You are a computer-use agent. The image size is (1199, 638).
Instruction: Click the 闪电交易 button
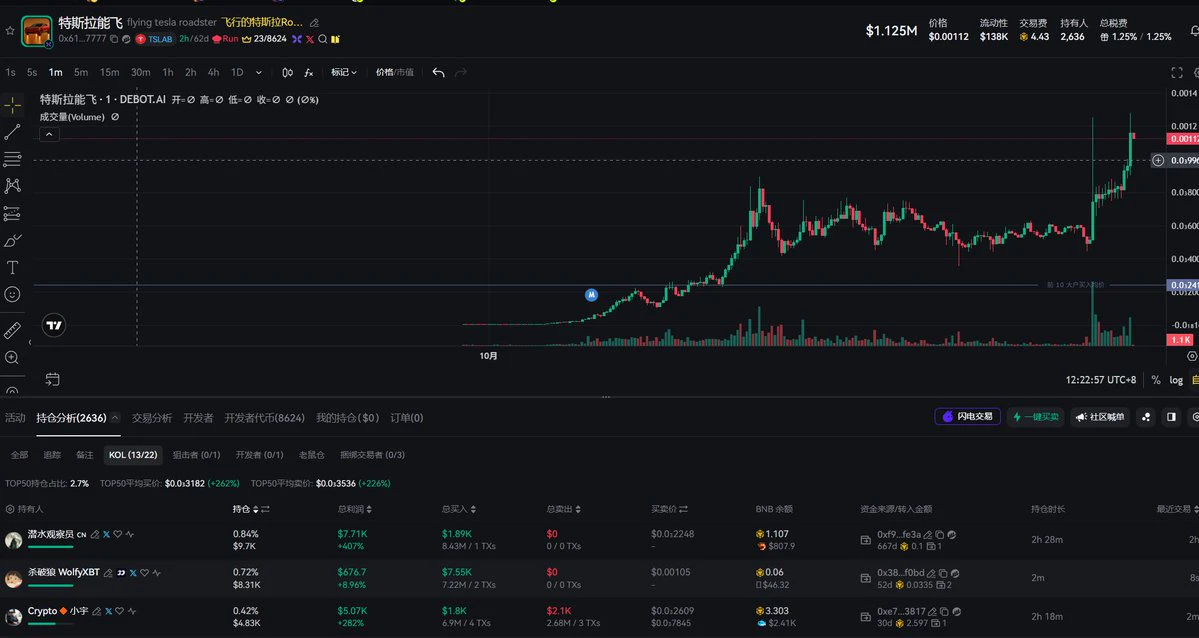(967, 417)
